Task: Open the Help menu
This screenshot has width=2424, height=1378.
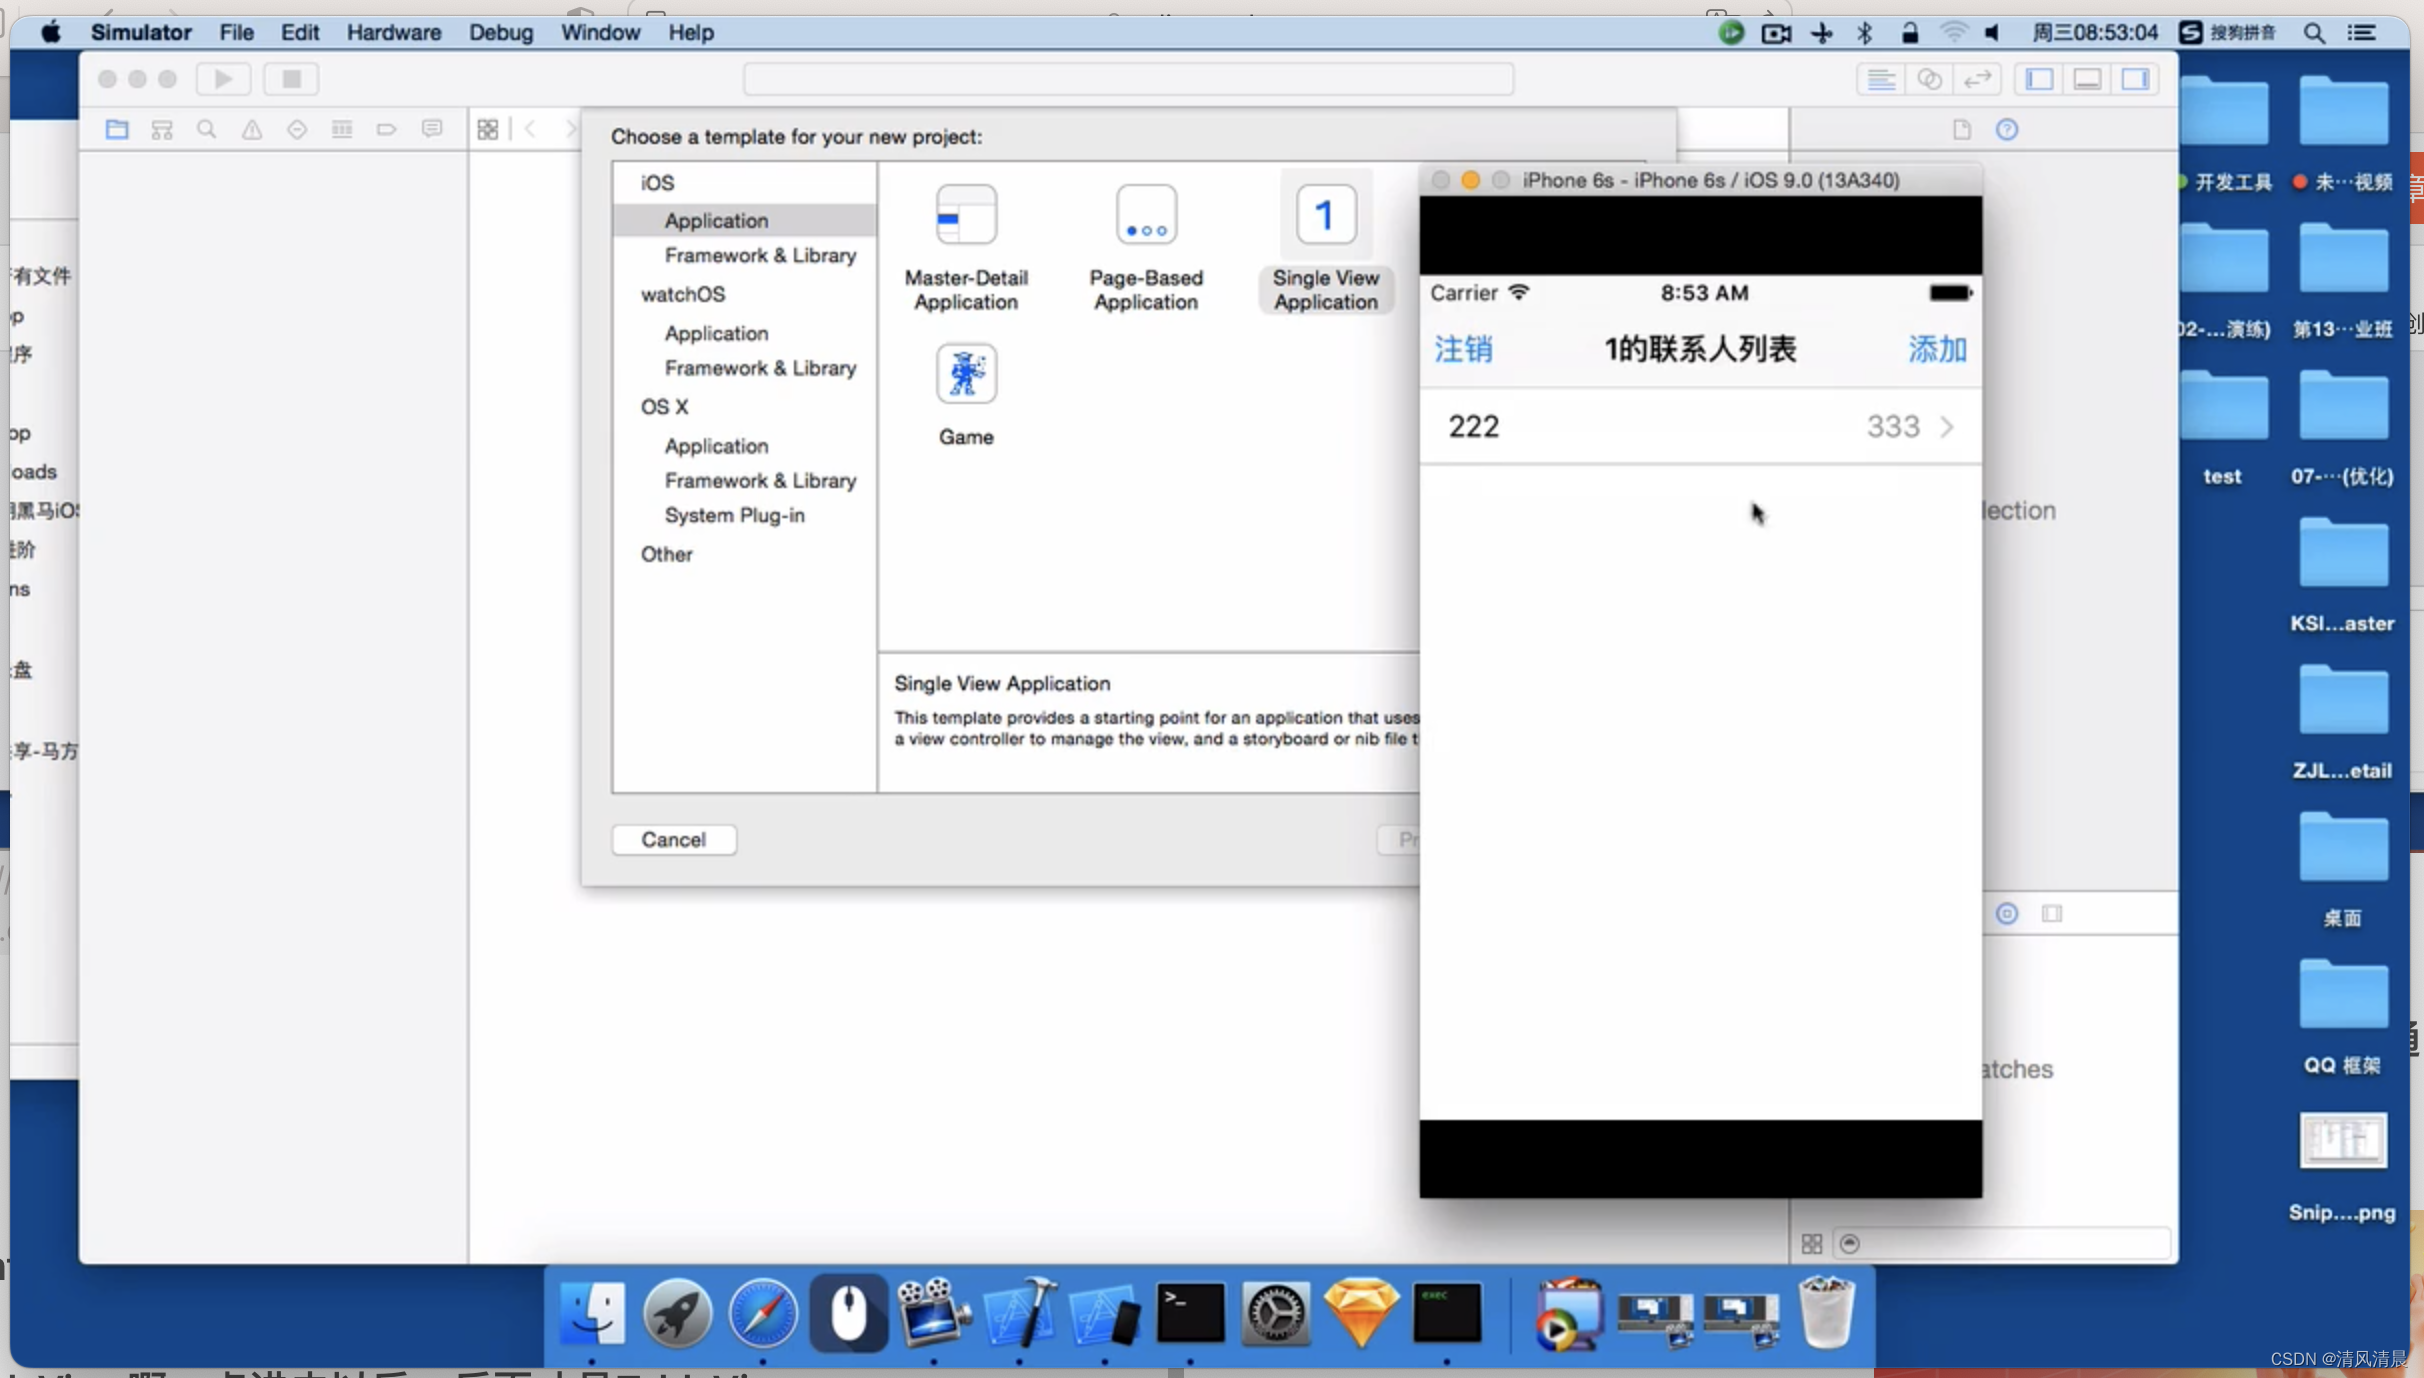Action: 691,32
